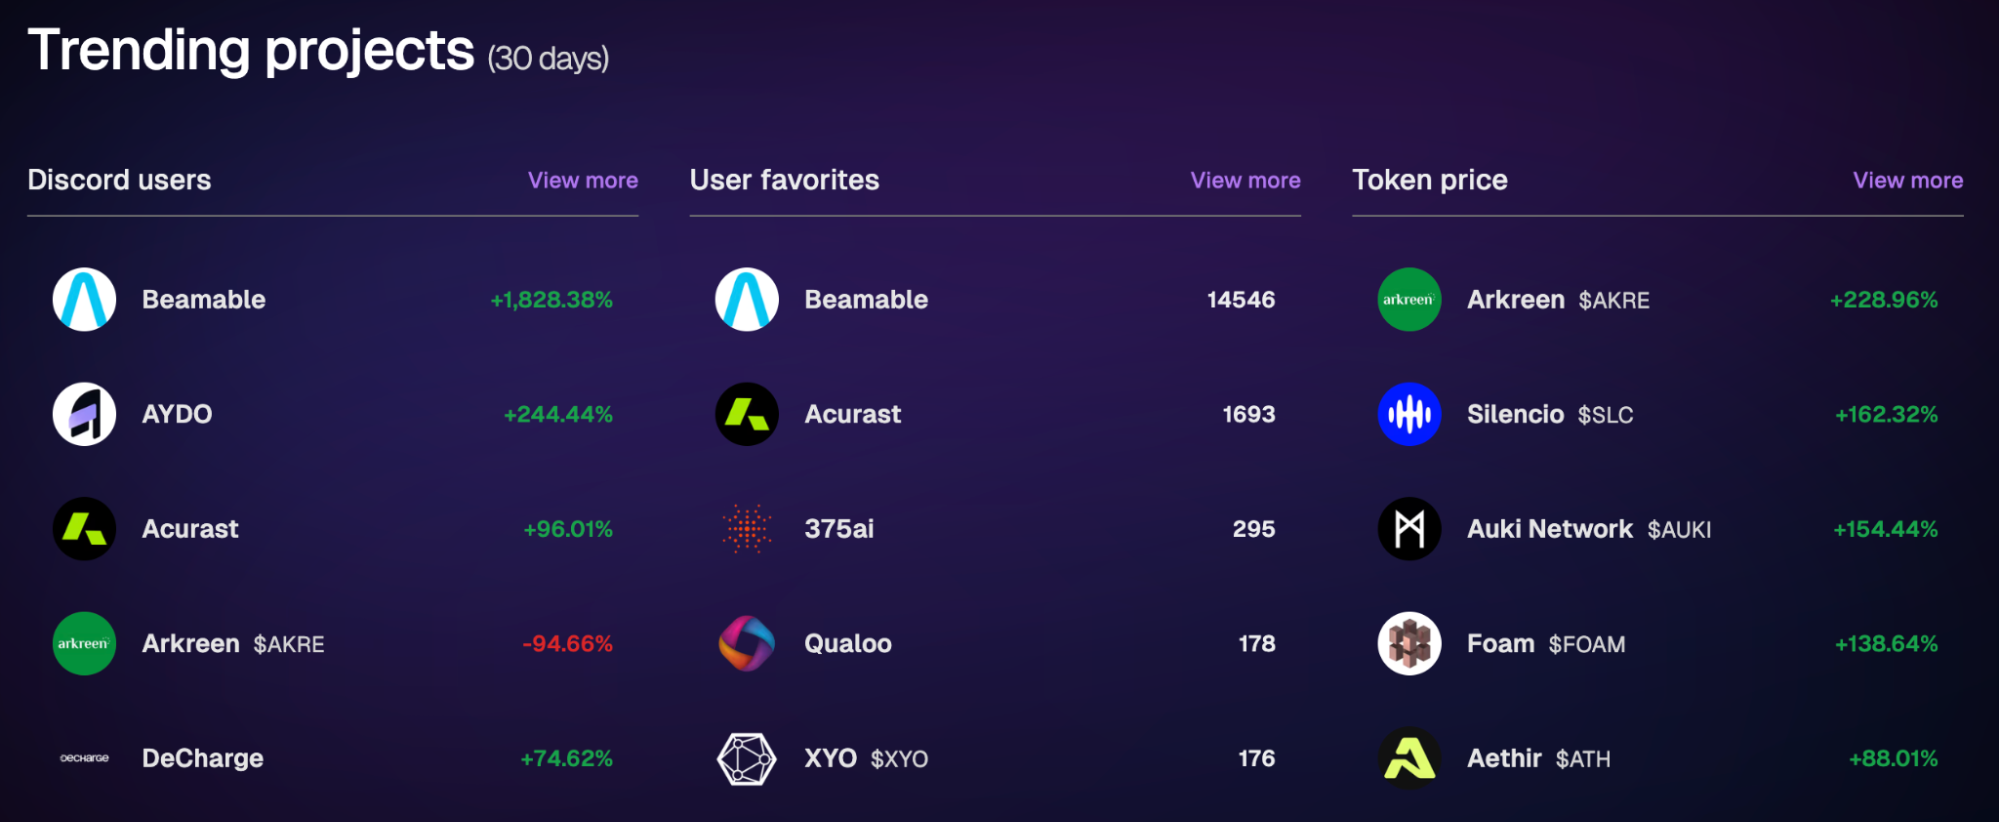Click the XYO geometric logo icon
Viewport: 1999px width, 822px height.
point(747,758)
